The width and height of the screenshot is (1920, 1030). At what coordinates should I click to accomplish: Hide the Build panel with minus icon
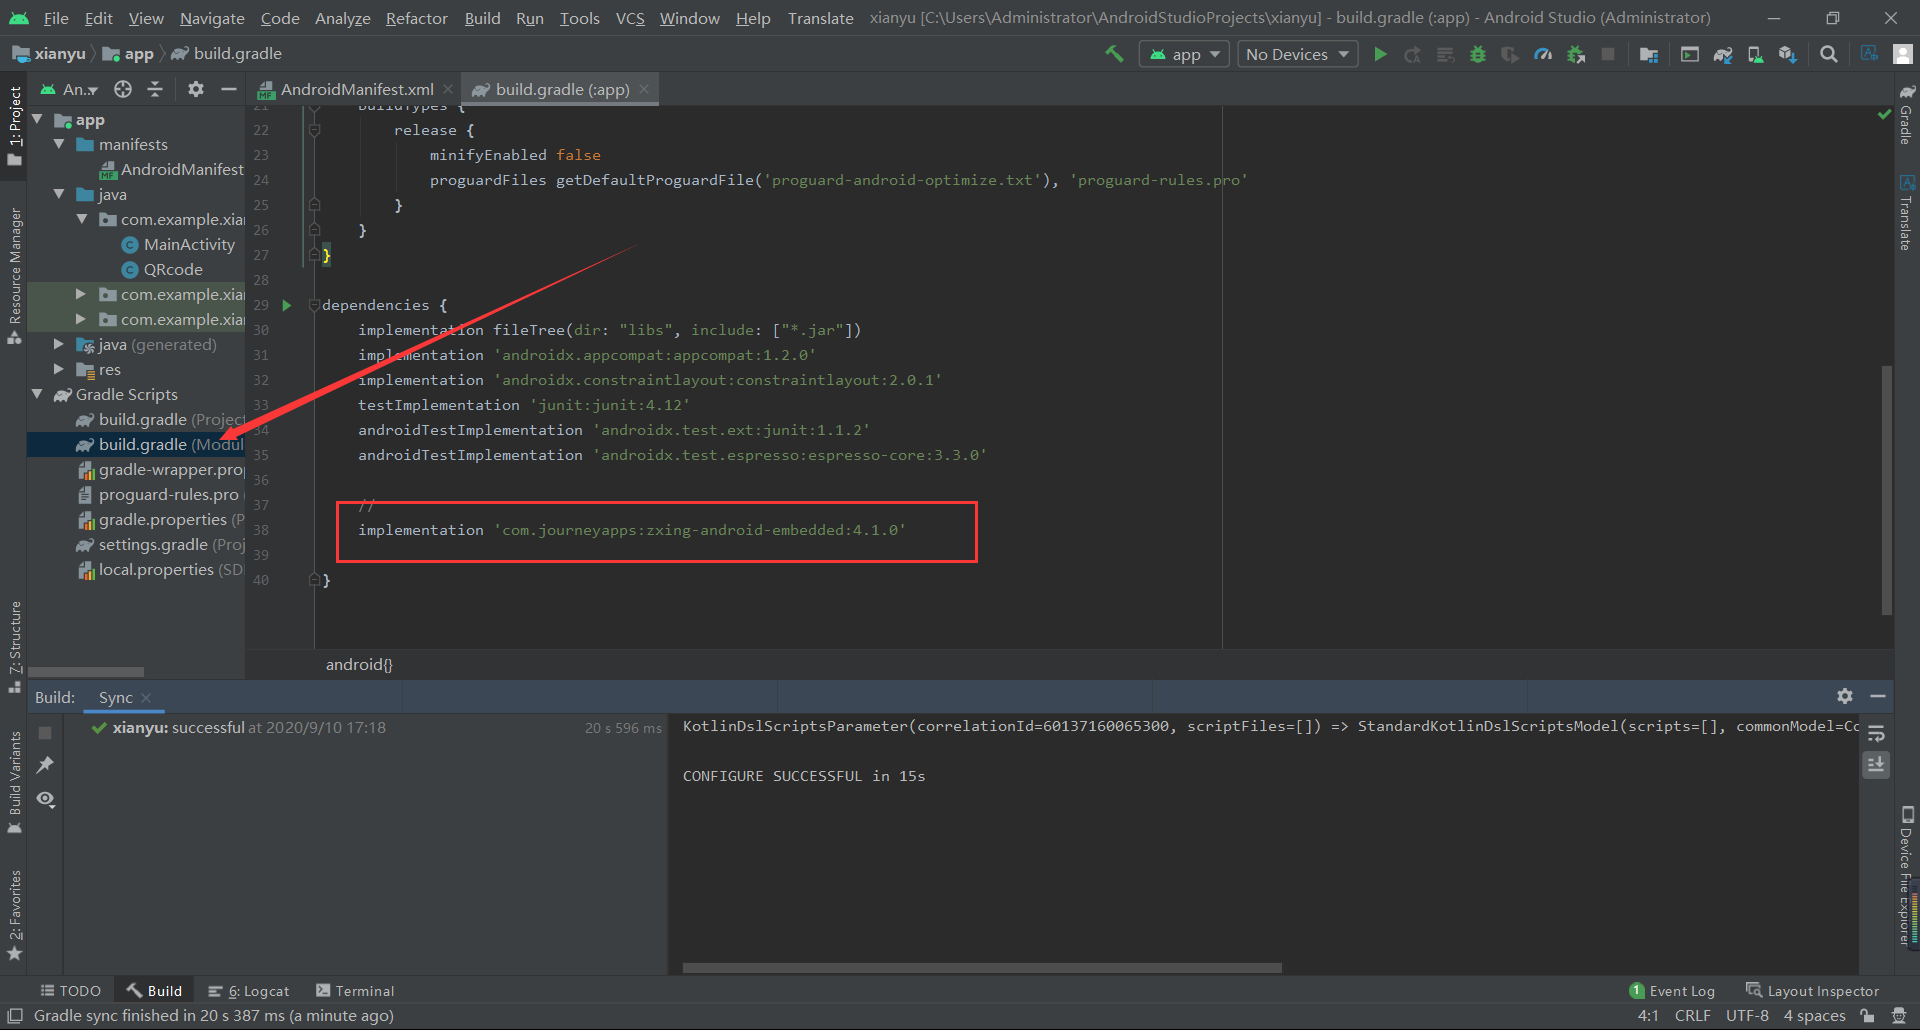coord(1878,696)
